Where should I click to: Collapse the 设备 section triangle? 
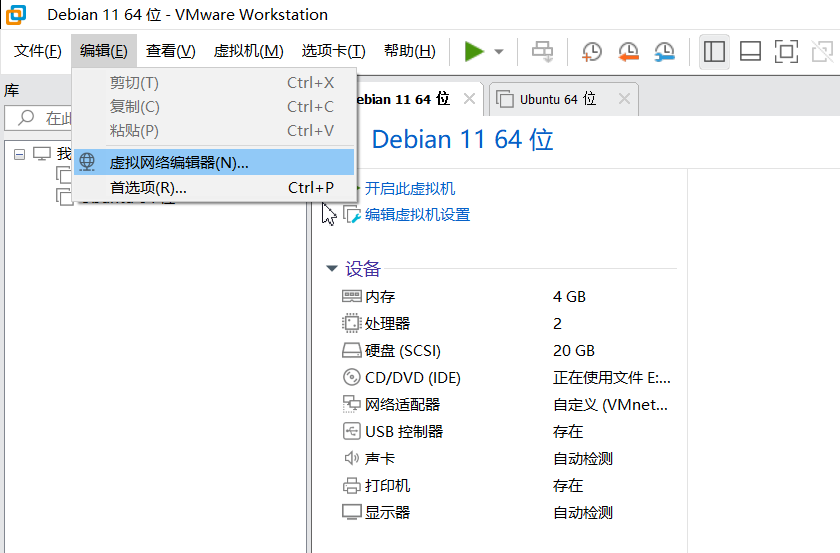(x=332, y=268)
